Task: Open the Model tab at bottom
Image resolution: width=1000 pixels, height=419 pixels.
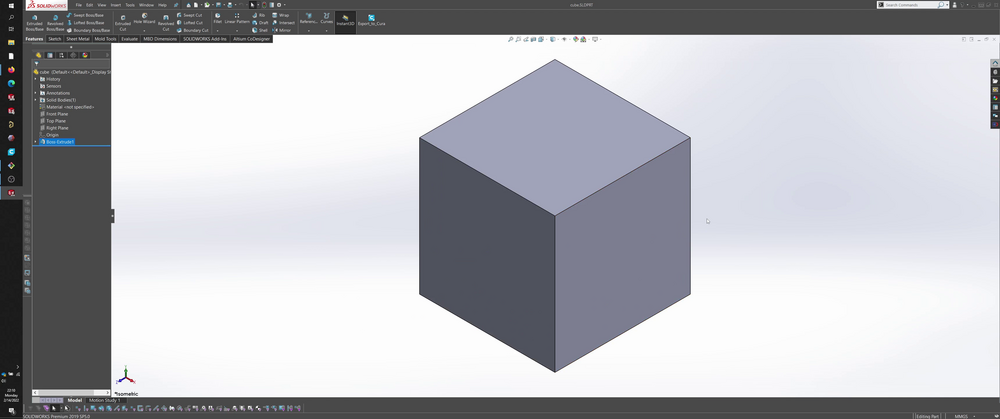Action: coord(75,401)
